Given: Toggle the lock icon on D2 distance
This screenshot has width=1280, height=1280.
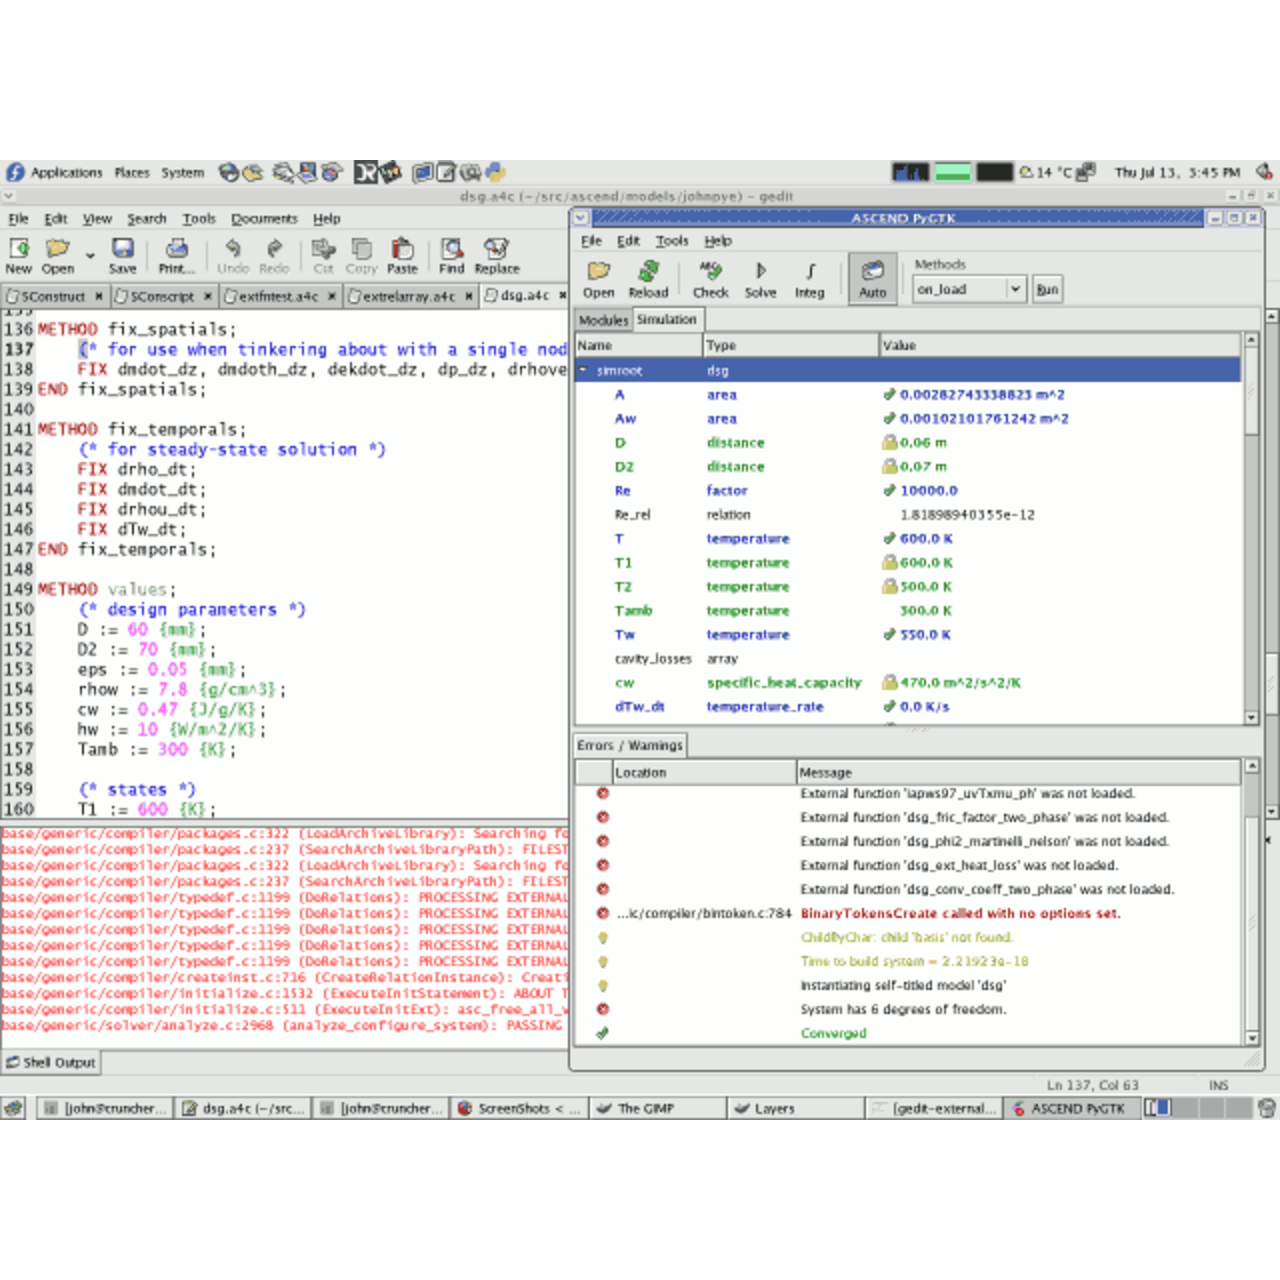Looking at the screenshot, I should [x=889, y=467].
